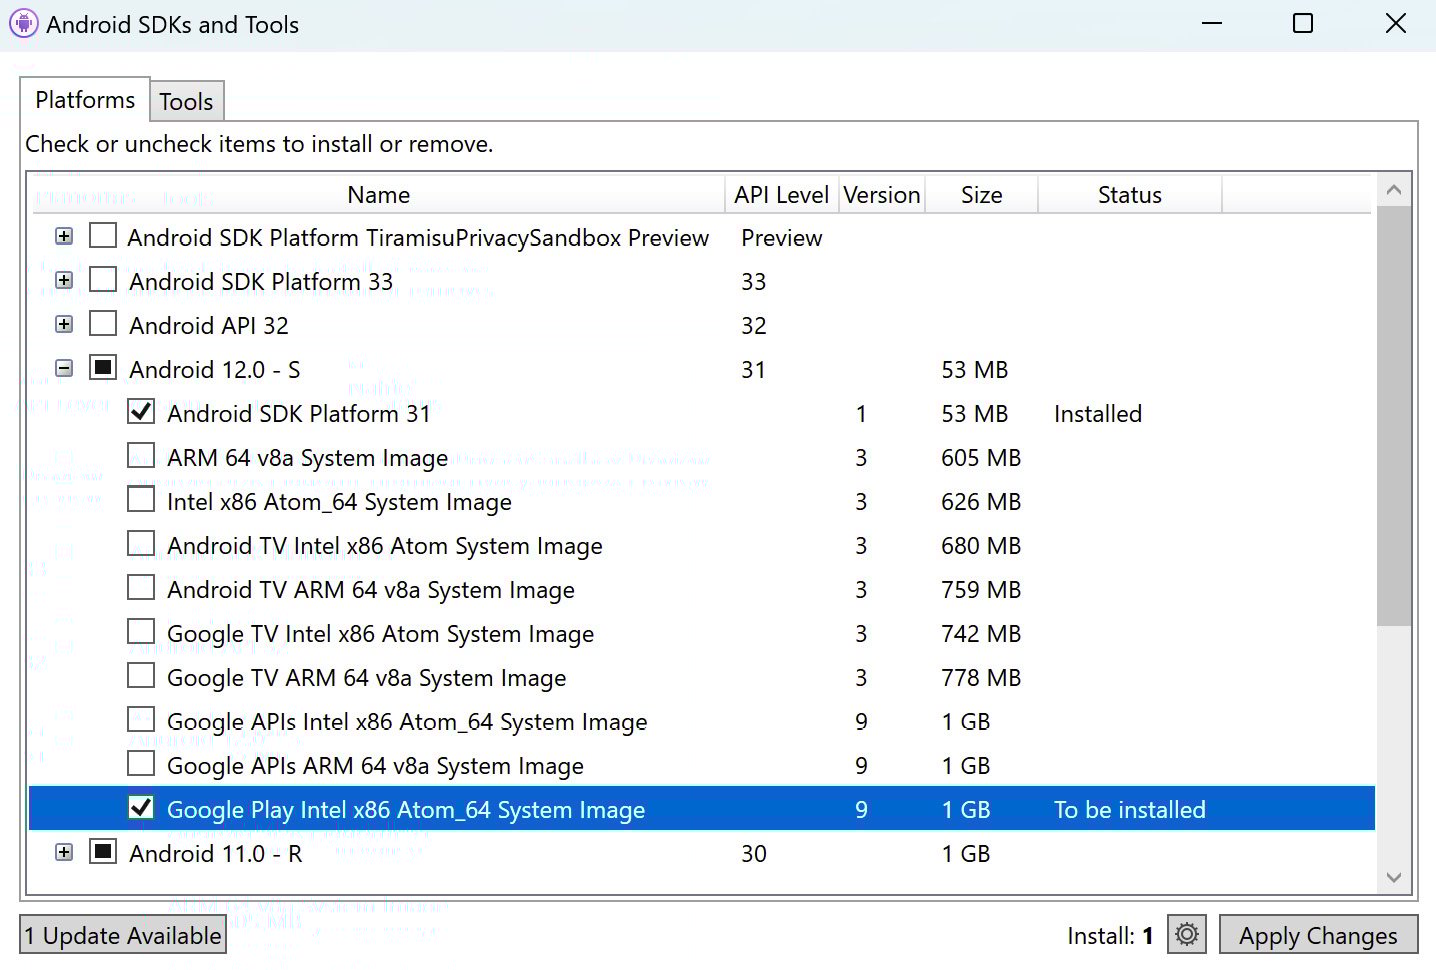The image size is (1436, 970).
Task: Expand the Android 11.0 - R node
Action: (x=64, y=852)
